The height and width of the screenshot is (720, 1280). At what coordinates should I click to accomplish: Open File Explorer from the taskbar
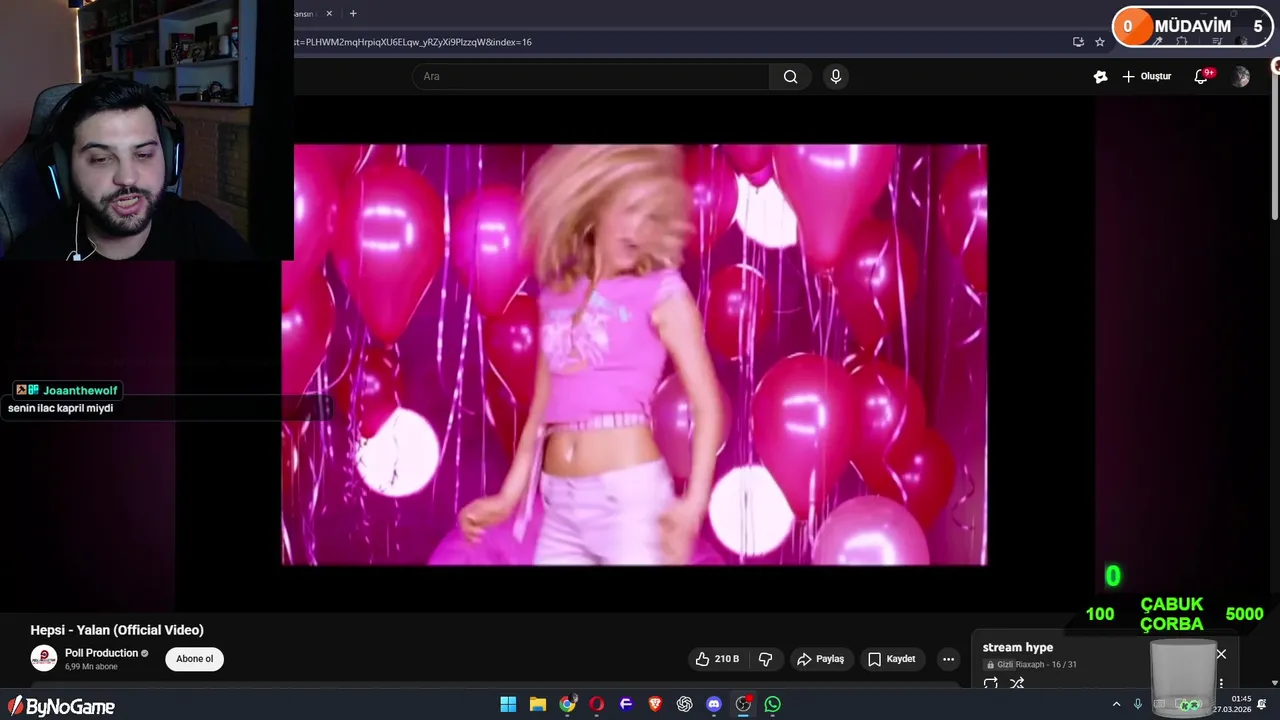click(538, 704)
